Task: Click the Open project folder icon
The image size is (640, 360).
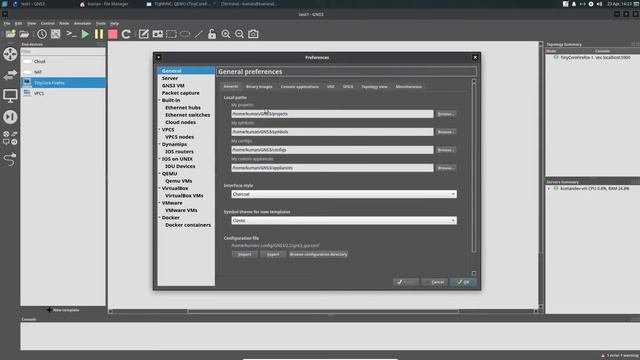Action: (x=24, y=34)
